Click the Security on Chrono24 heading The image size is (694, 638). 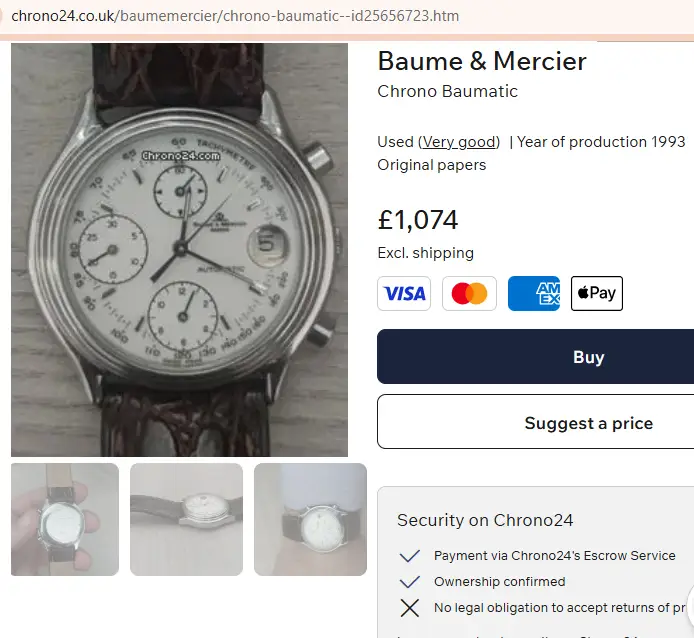click(x=485, y=520)
